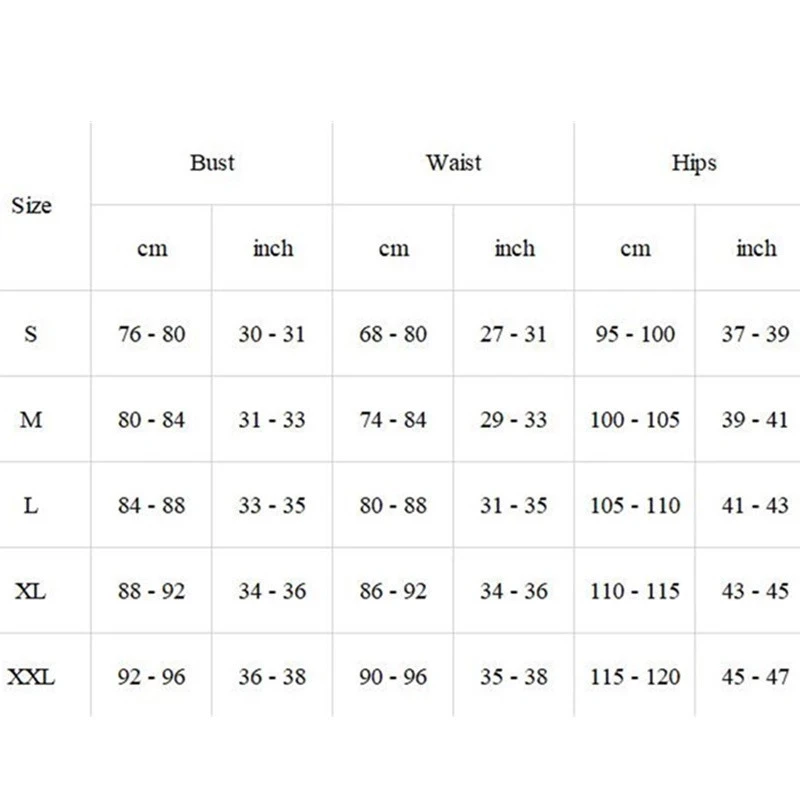
Task: Select the 68 - 80 waist cell
Action: [x=393, y=334]
